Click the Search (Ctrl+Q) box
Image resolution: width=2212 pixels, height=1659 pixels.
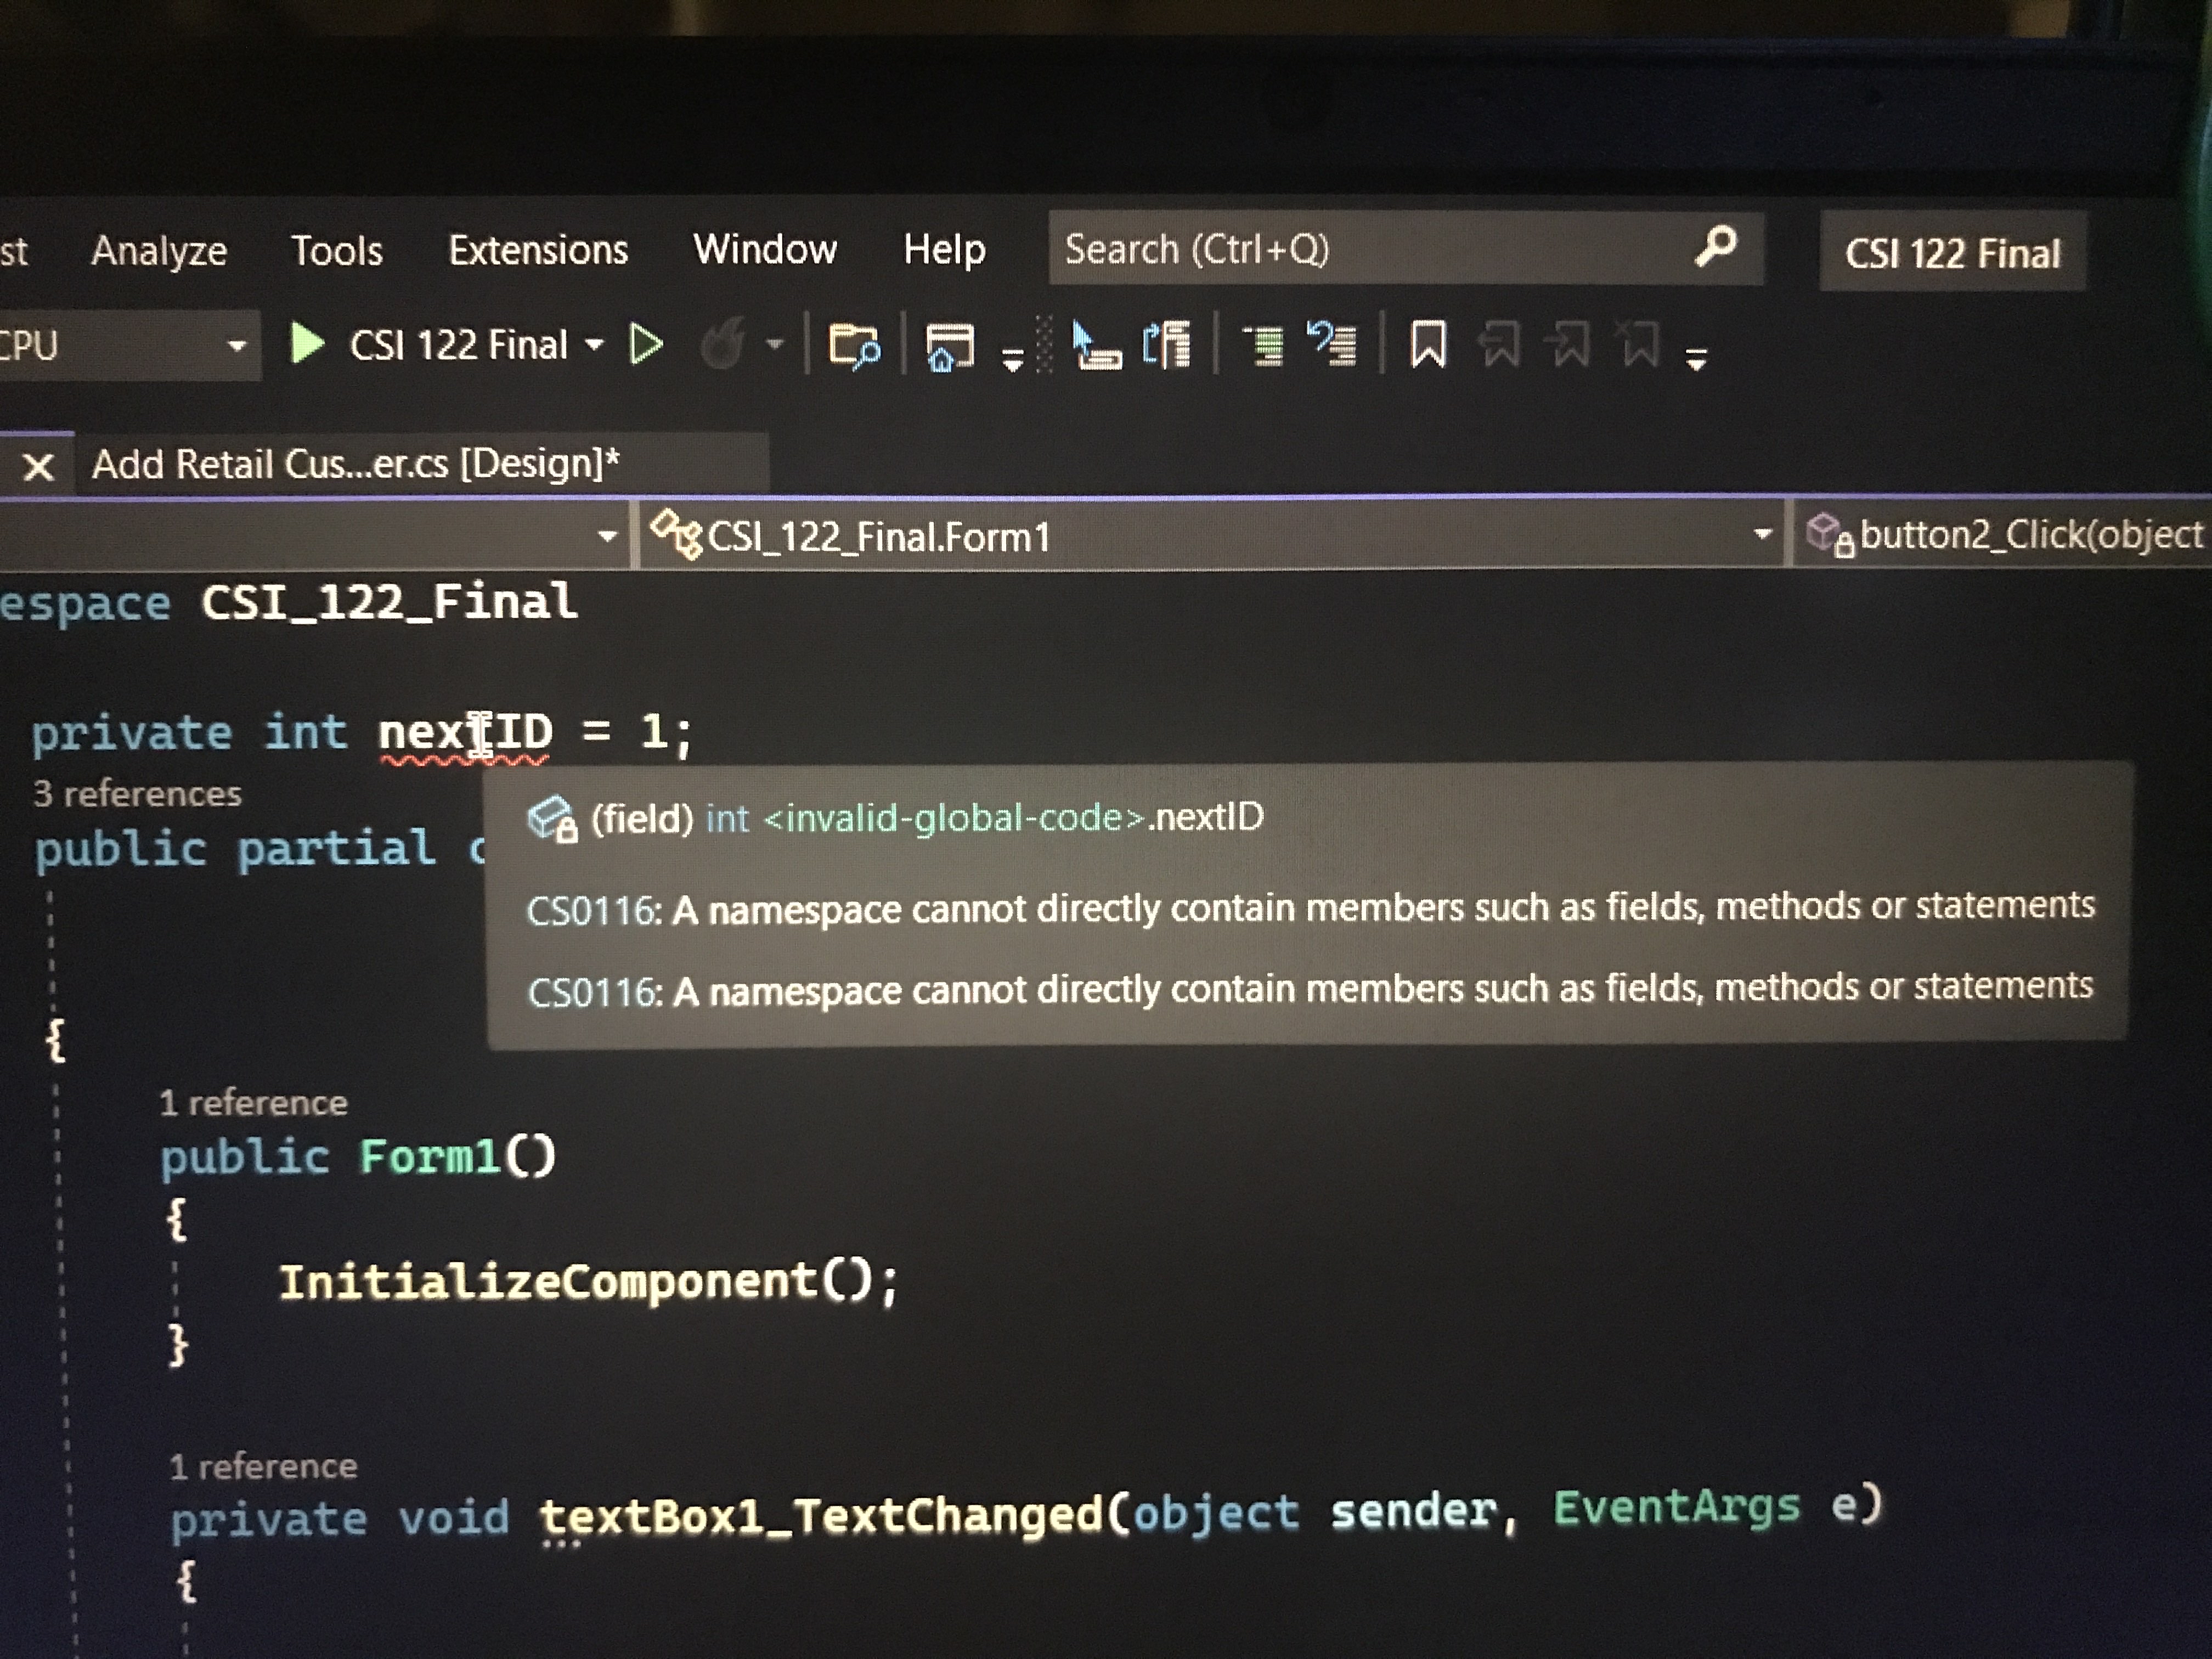[x=1405, y=248]
